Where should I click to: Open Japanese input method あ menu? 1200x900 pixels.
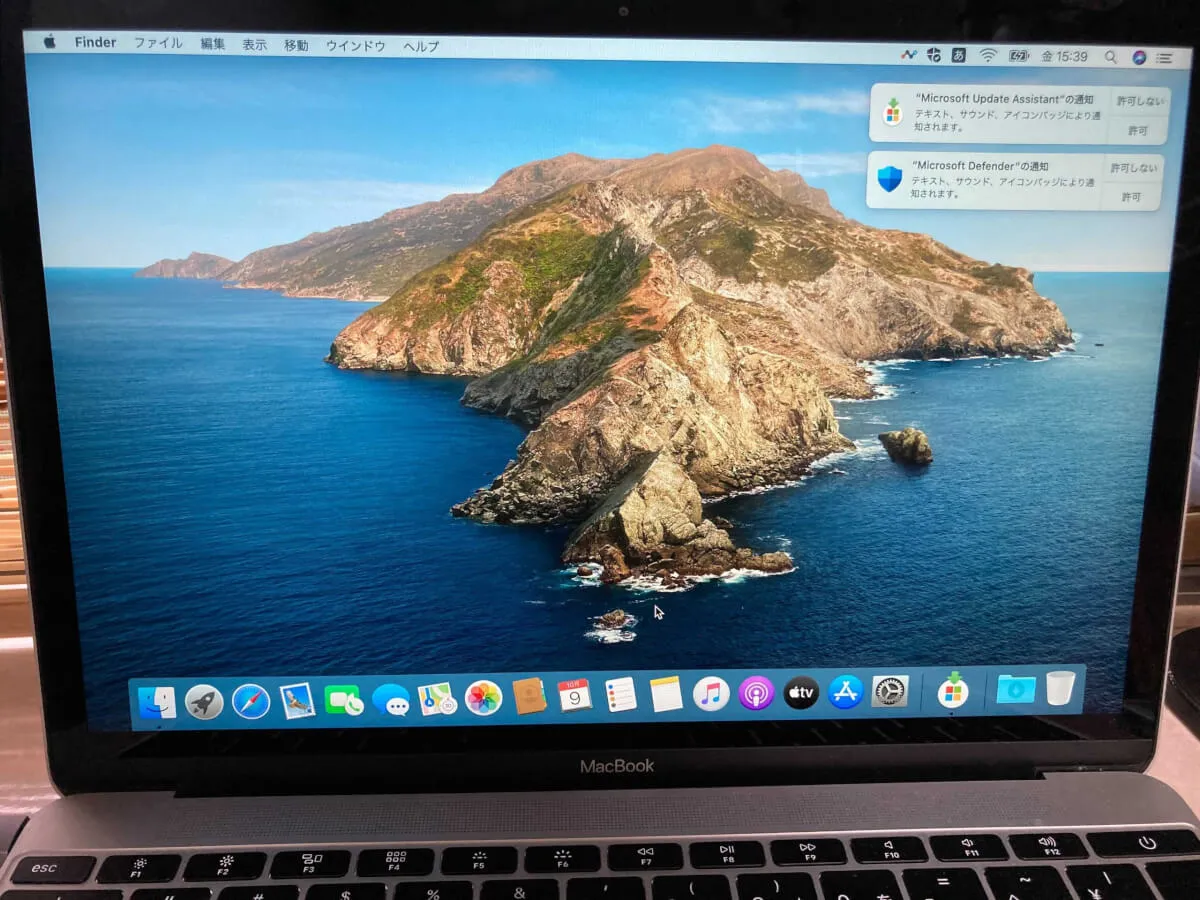[x=959, y=54]
